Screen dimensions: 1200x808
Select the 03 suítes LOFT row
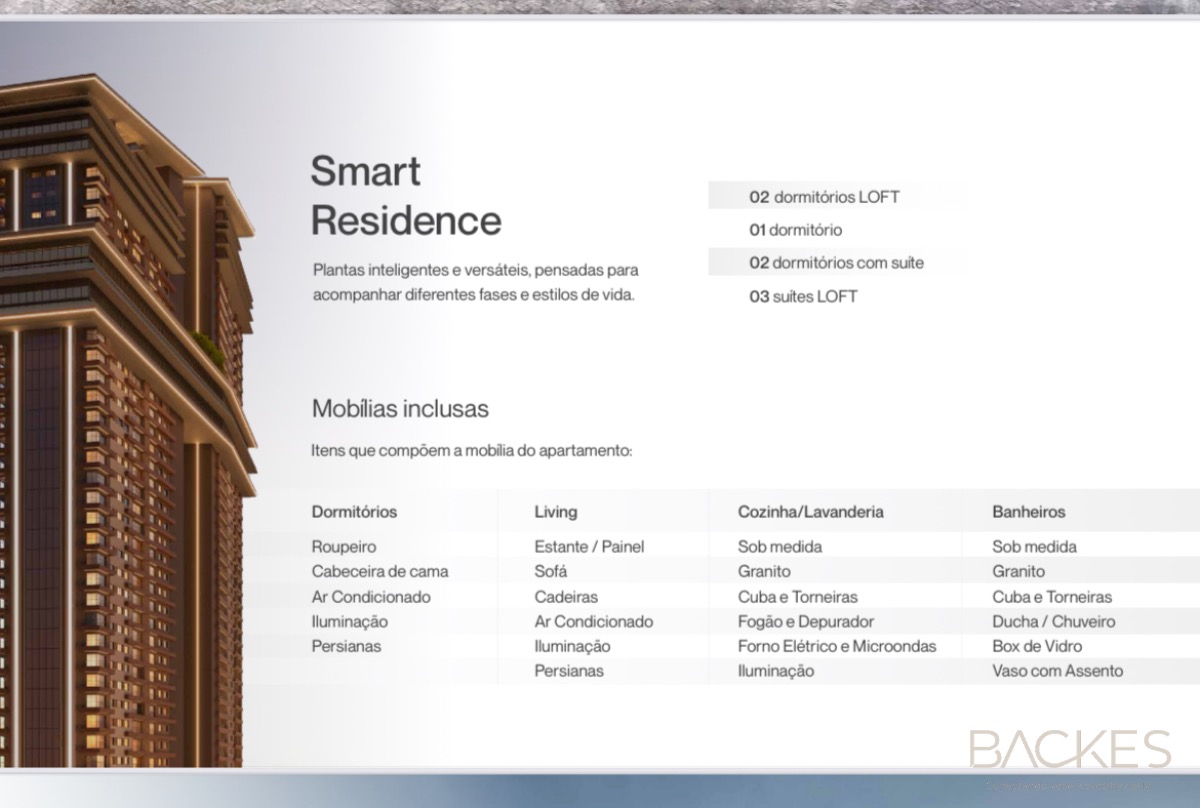[x=803, y=297]
